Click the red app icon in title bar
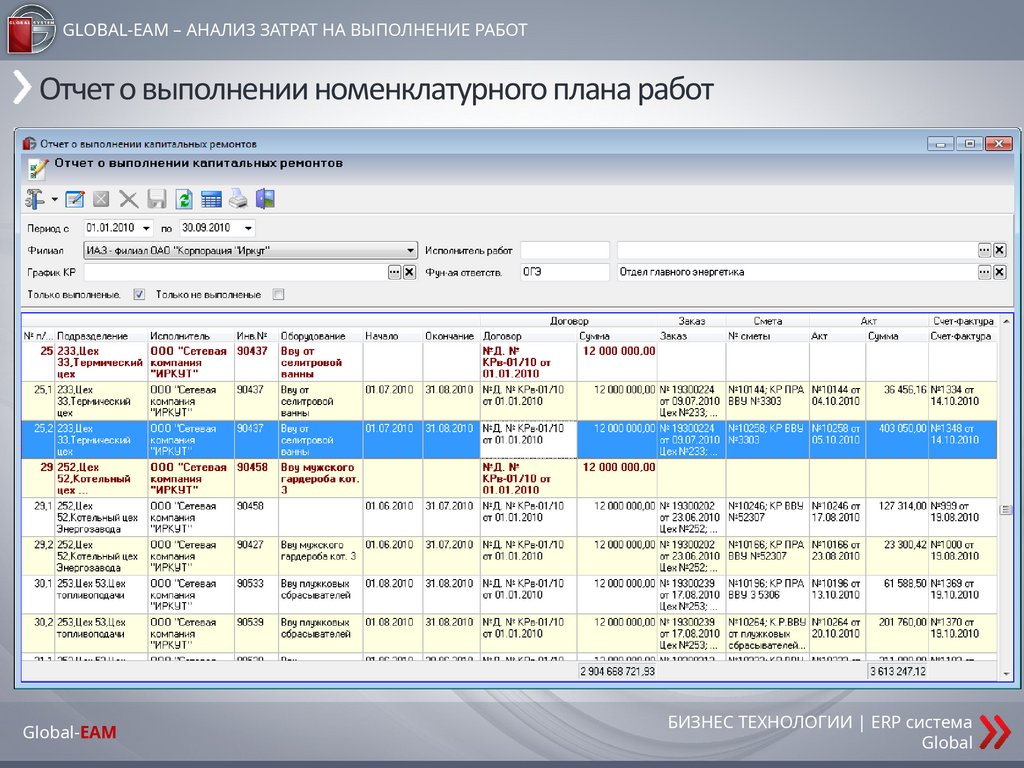The image size is (1024, 768). [x=29, y=144]
